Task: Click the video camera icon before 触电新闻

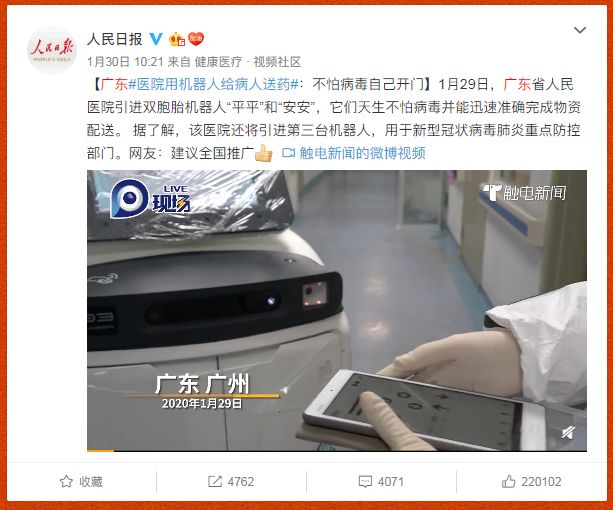Action: coord(289,153)
